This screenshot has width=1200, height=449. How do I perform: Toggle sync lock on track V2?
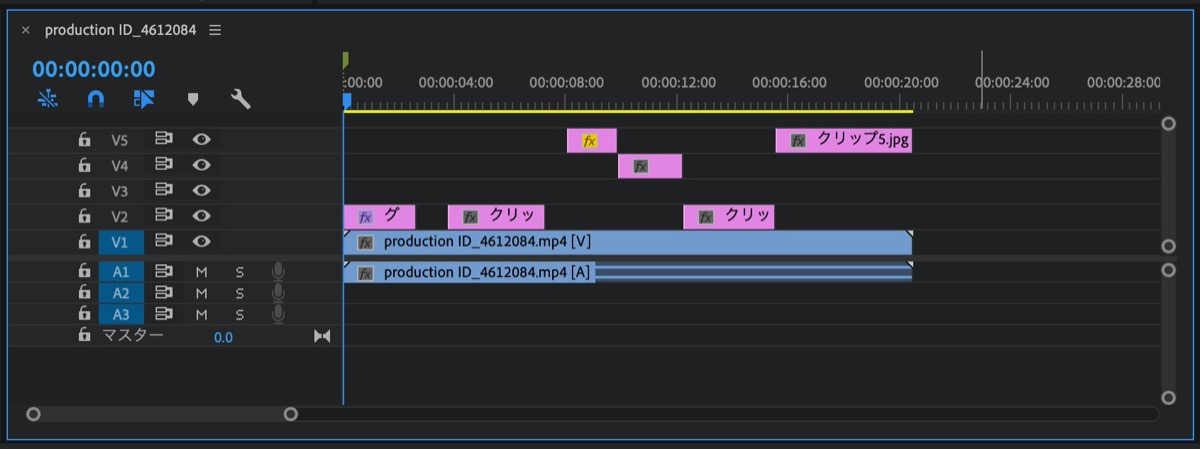[x=165, y=215]
